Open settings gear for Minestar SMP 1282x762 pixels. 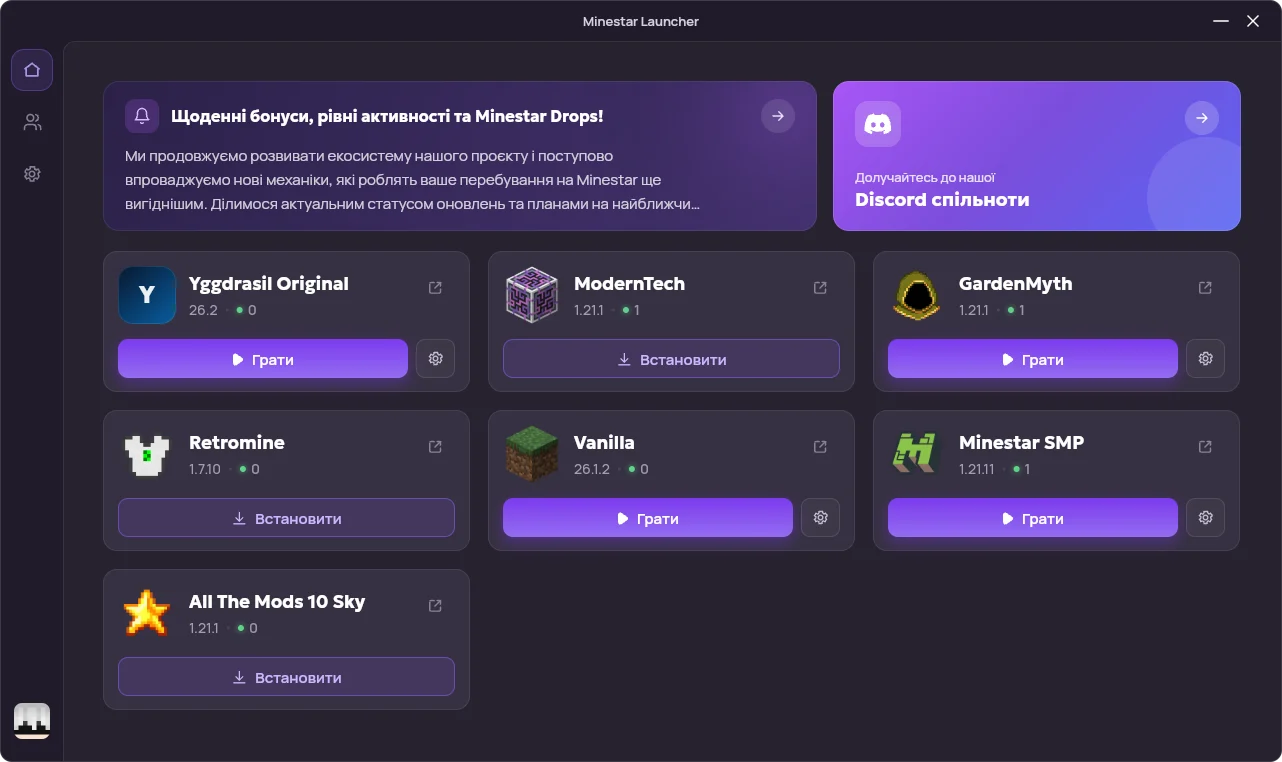click(x=1205, y=518)
